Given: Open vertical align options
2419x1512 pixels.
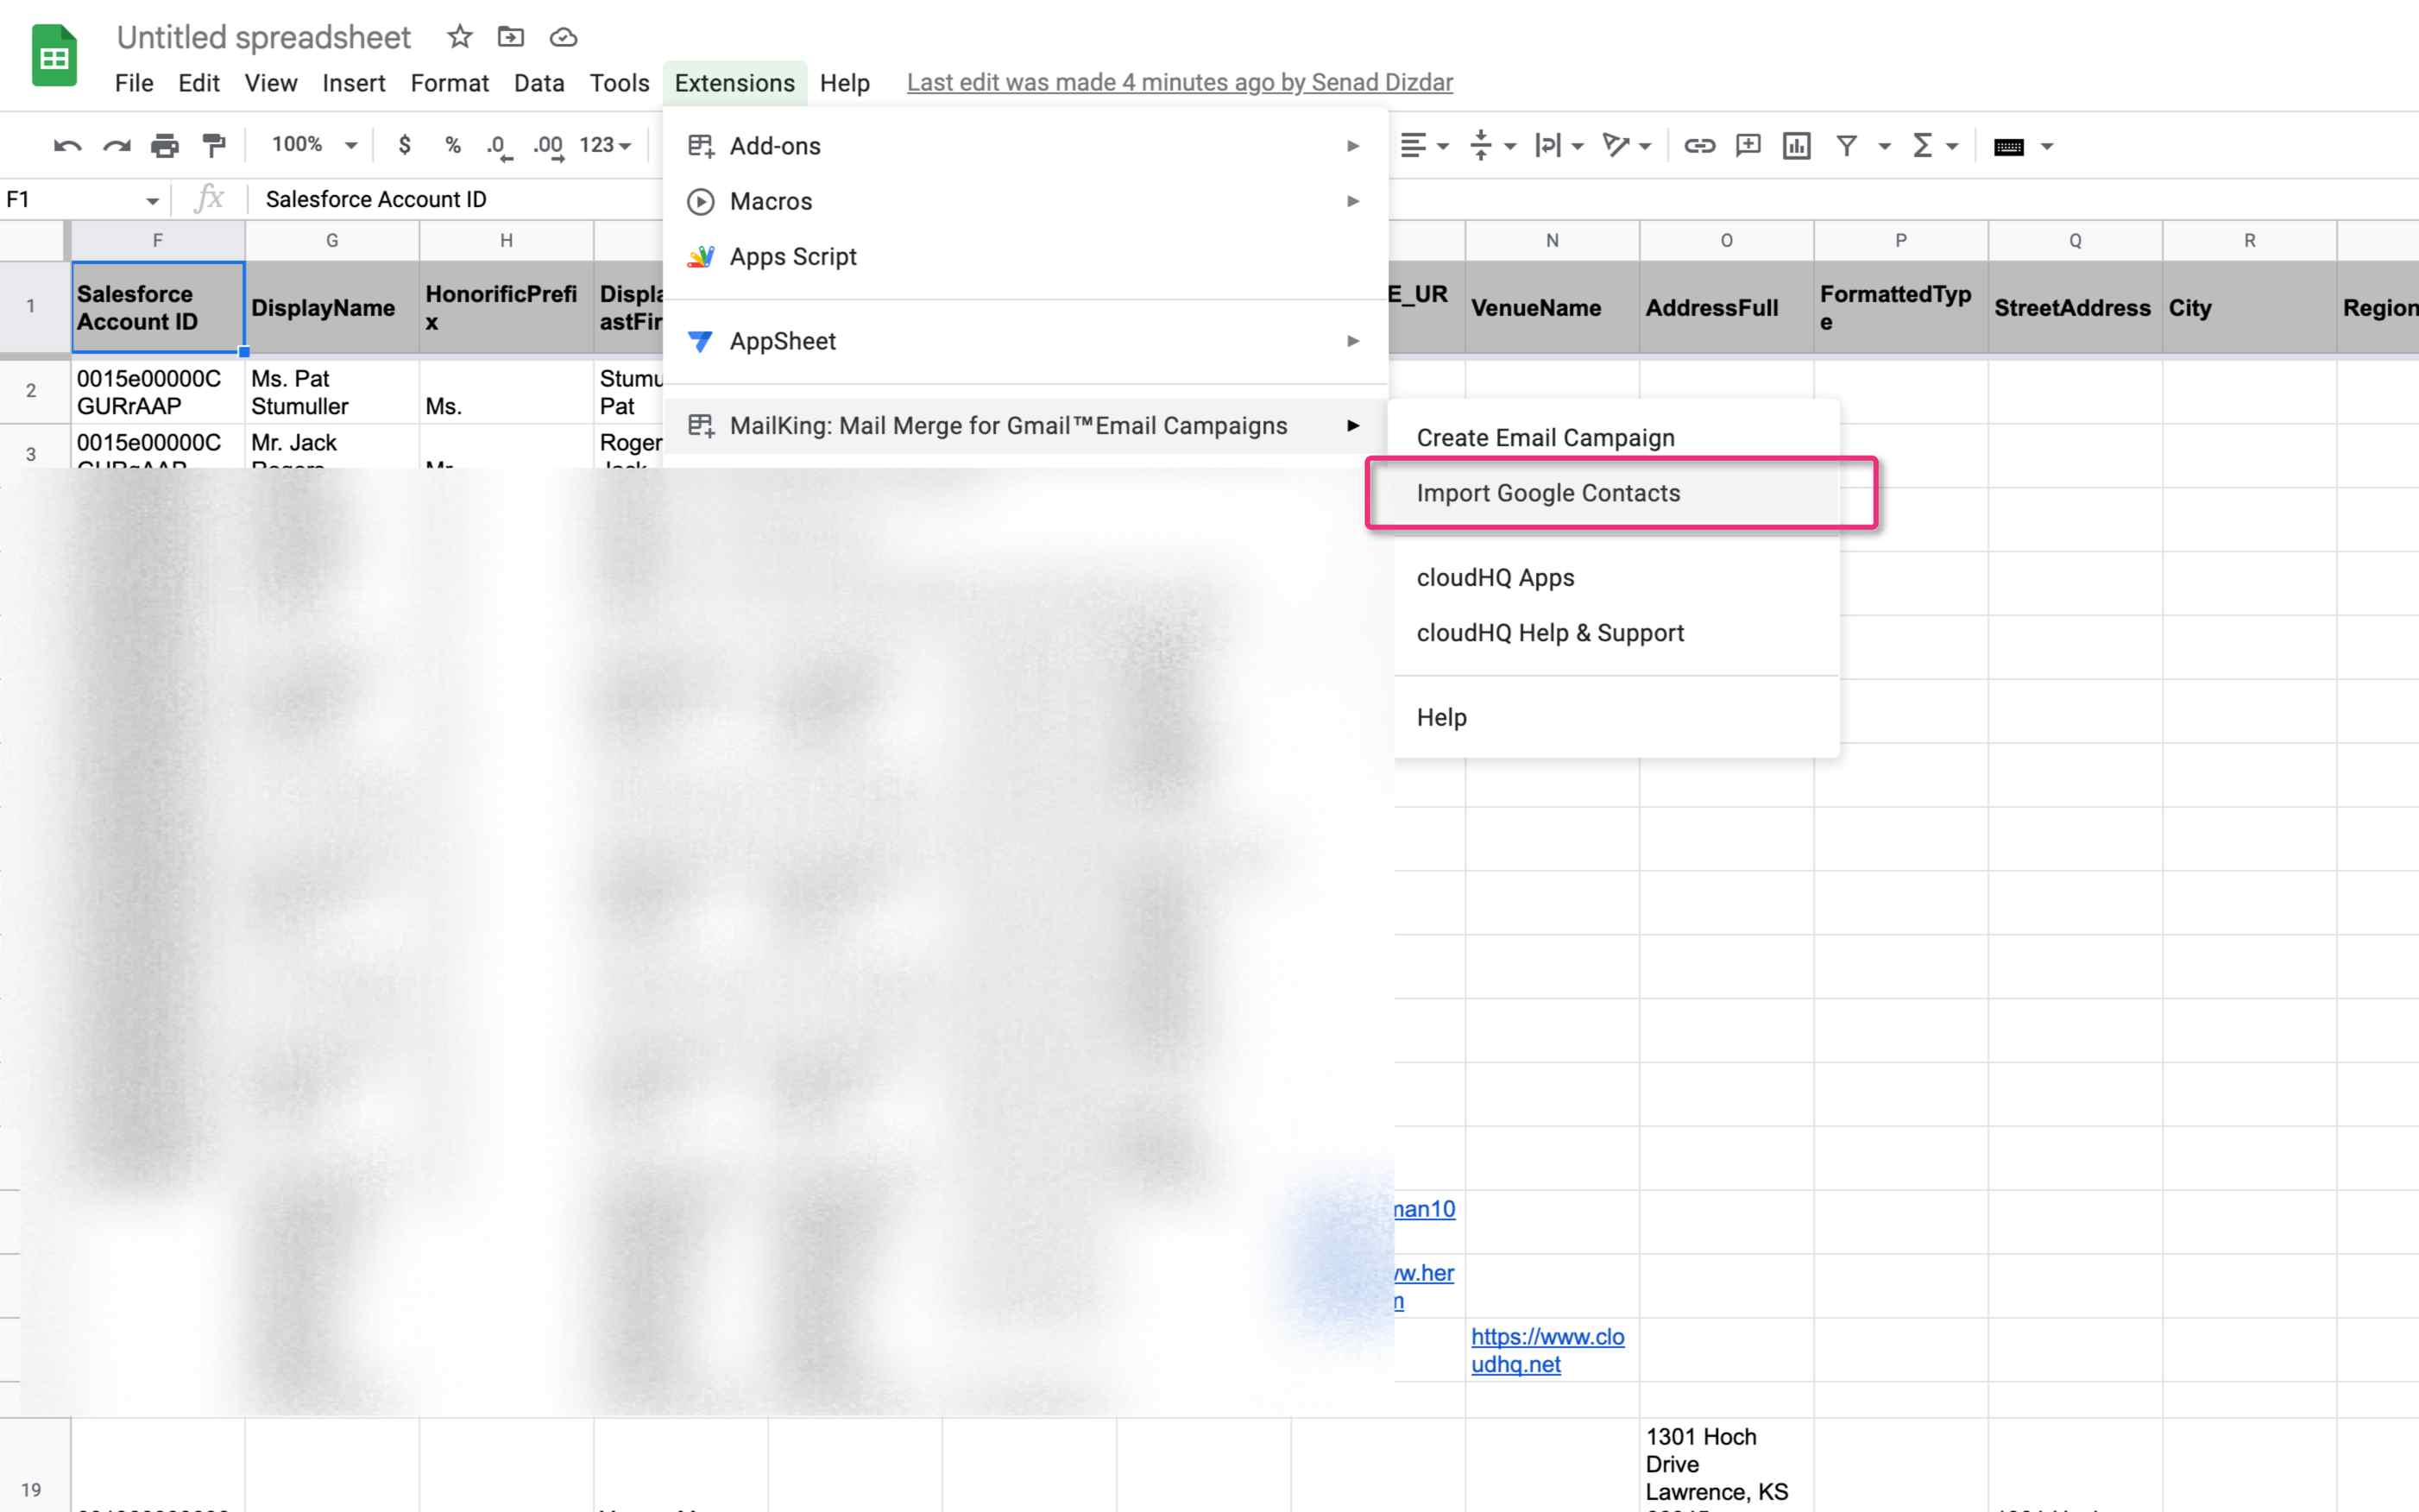Looking at the screenshot, I should [x=1493, y=146].
